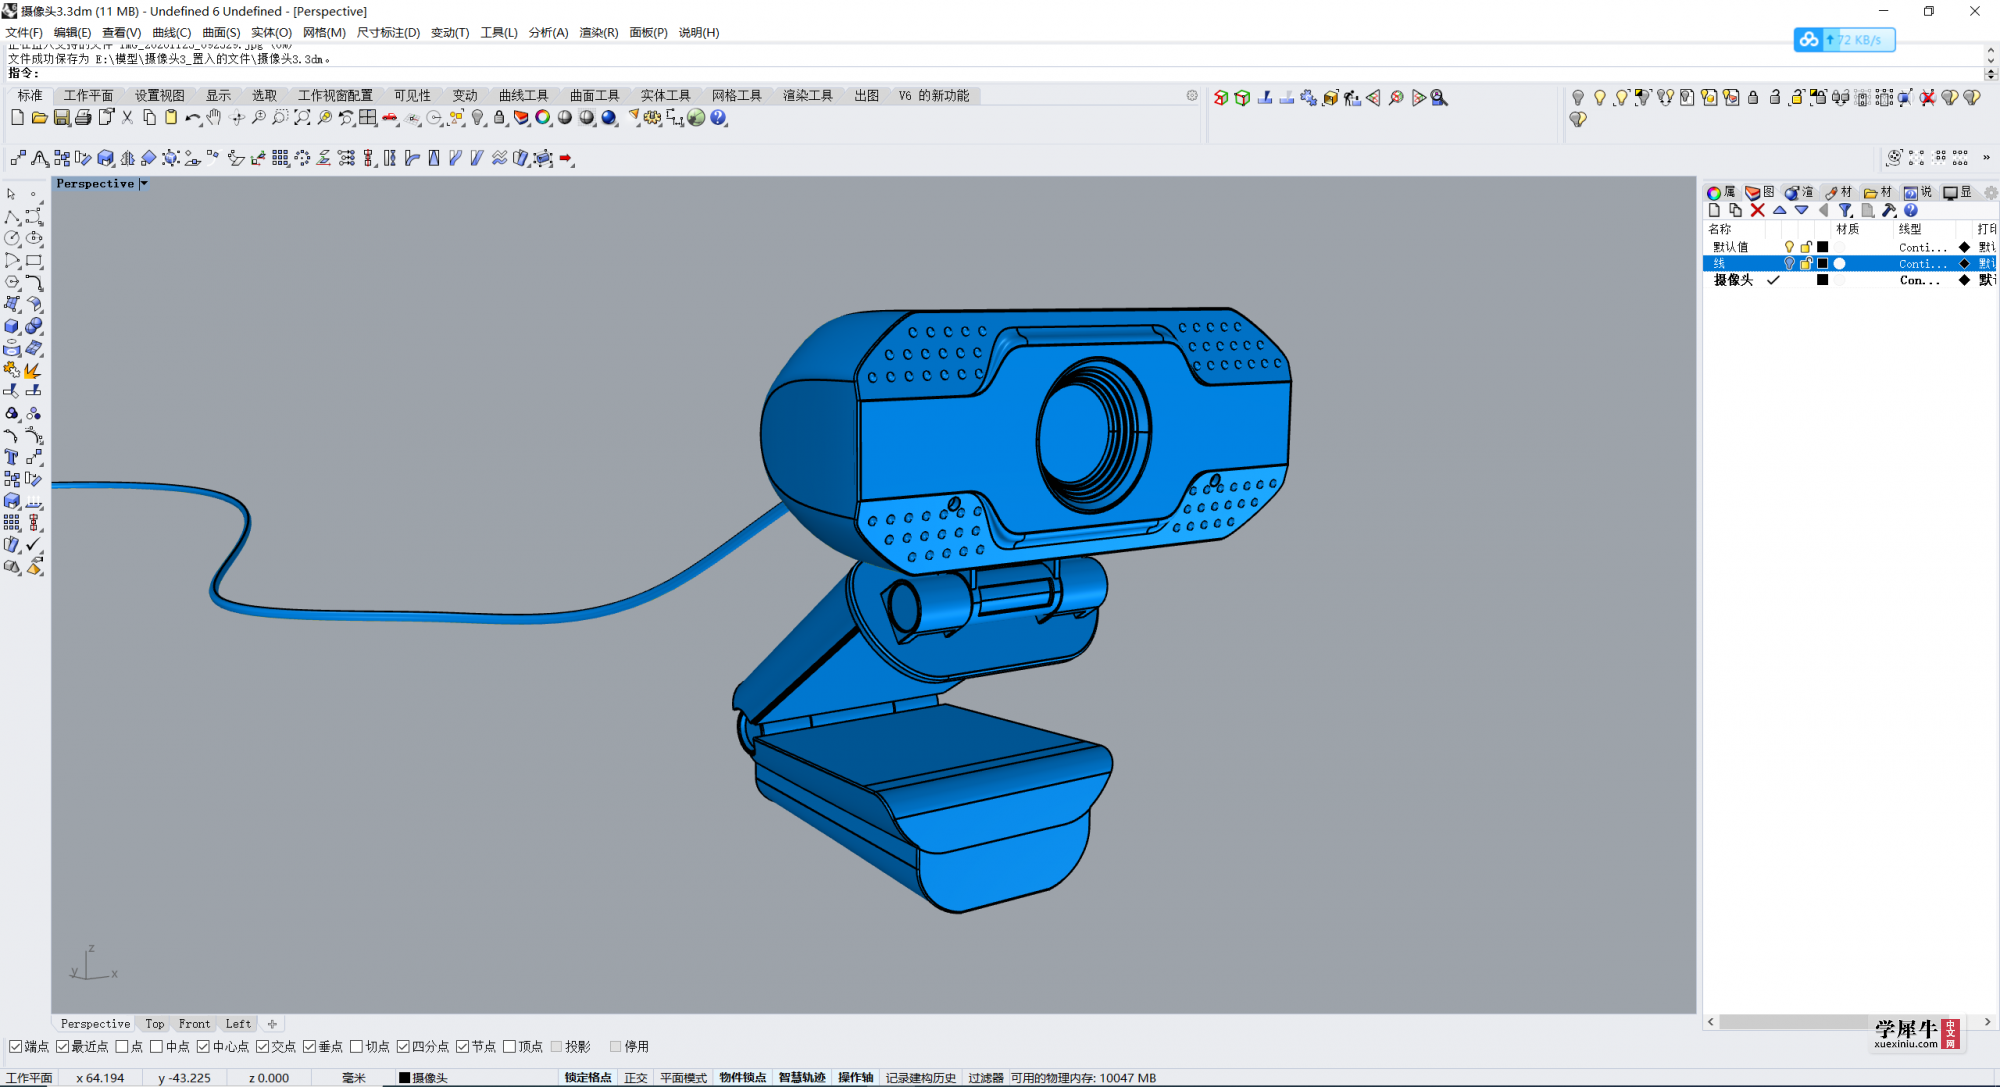Toggle the Perspective viewport label
The width and height of the screenshot is (2000, 1087).
click(x=100, y=183)
